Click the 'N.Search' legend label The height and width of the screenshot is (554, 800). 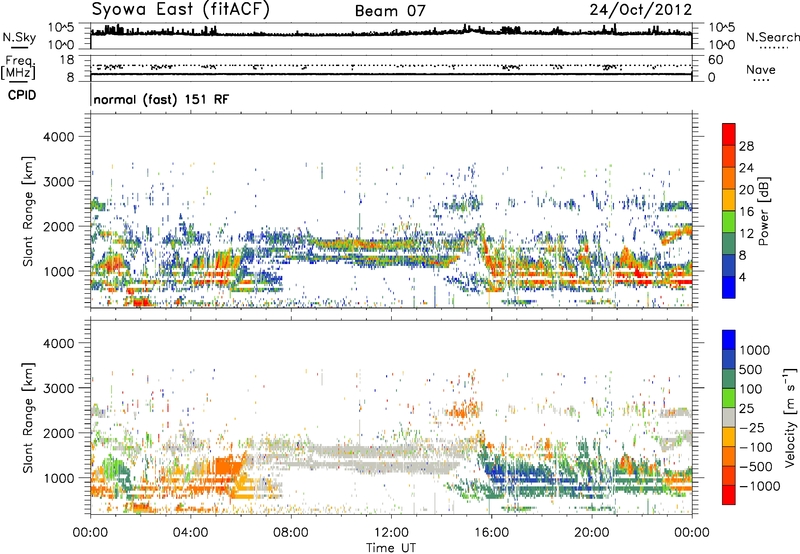tap(773, 37)
